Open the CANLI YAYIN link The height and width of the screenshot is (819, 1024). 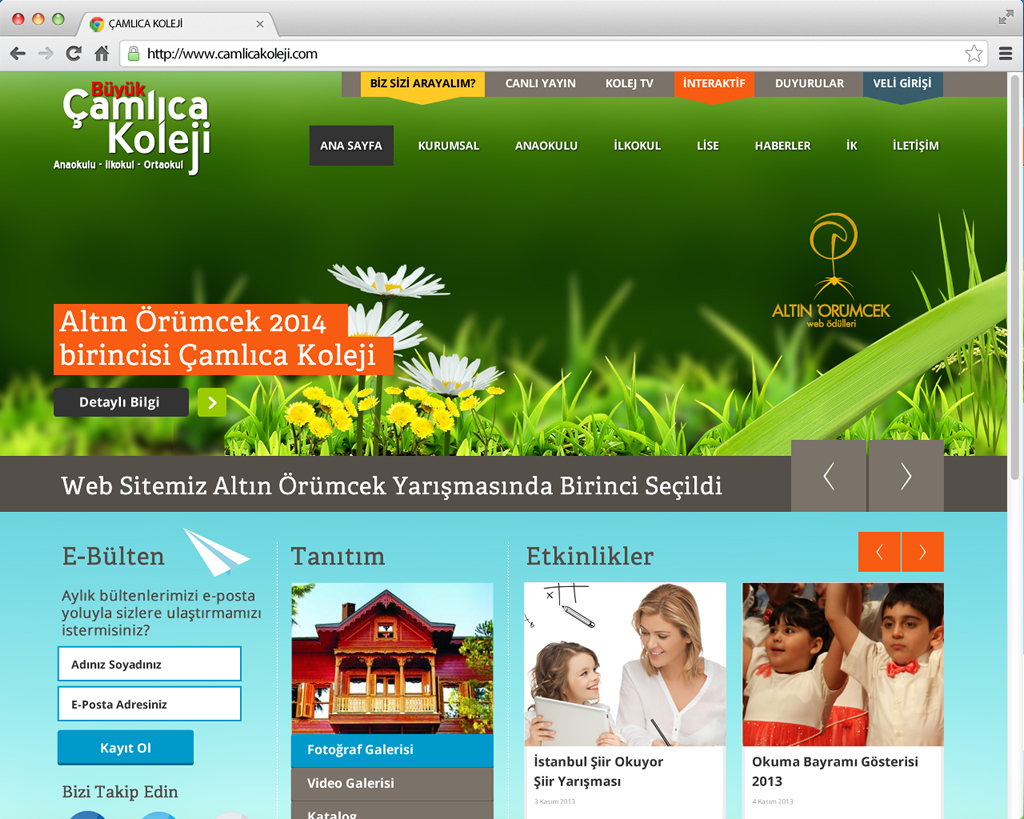tap(540, 84)
